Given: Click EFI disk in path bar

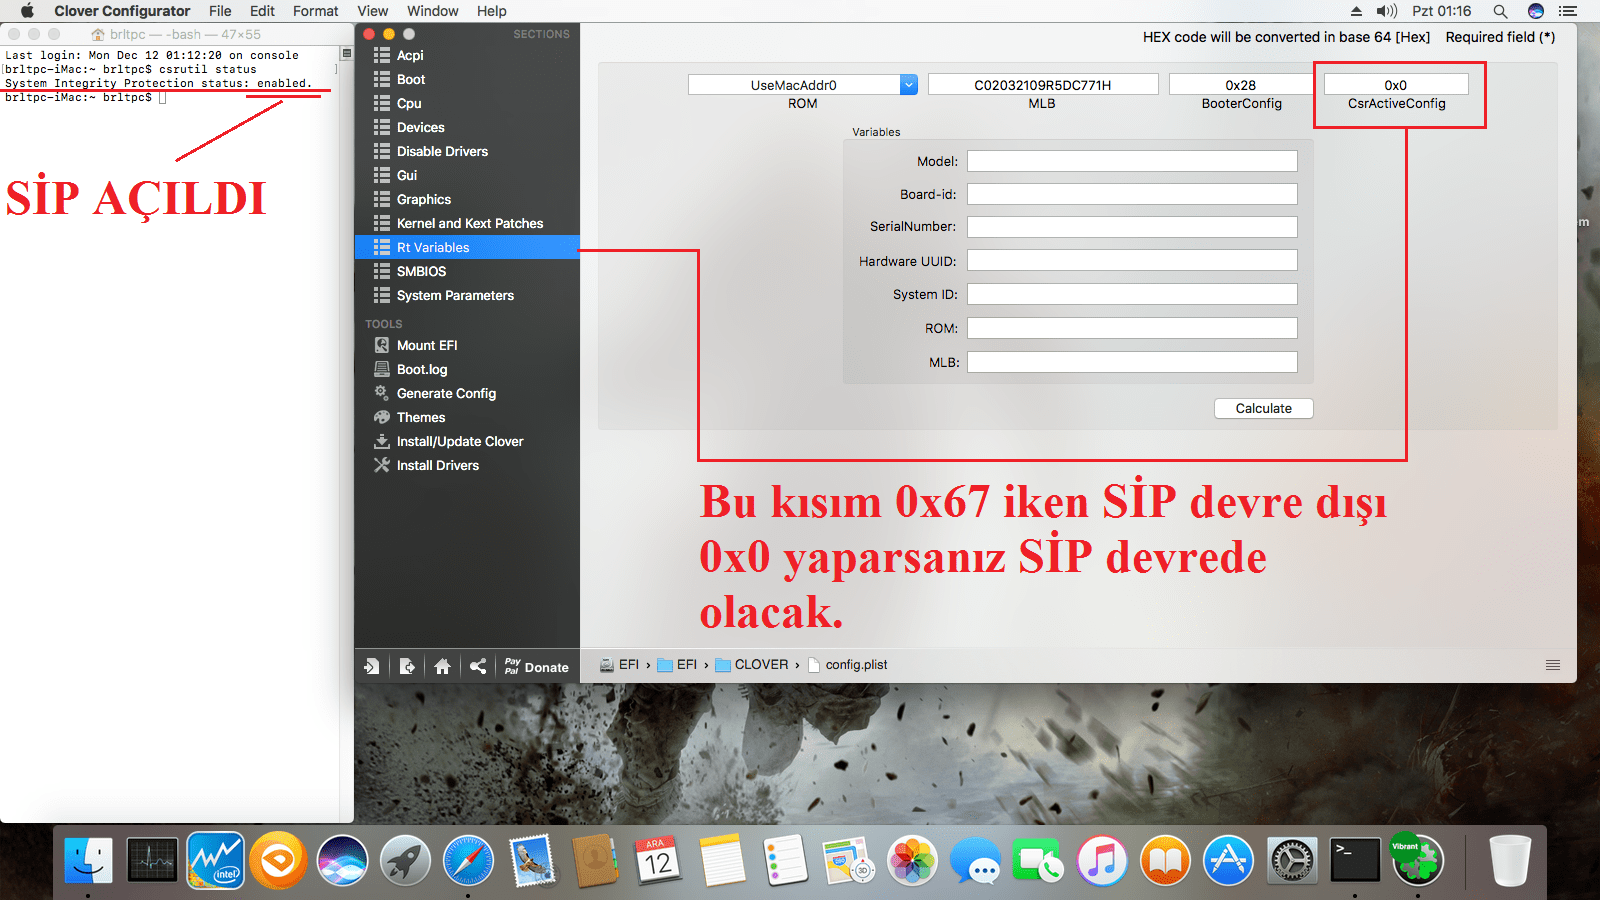Looking at the screenshot, I should 619,665.
